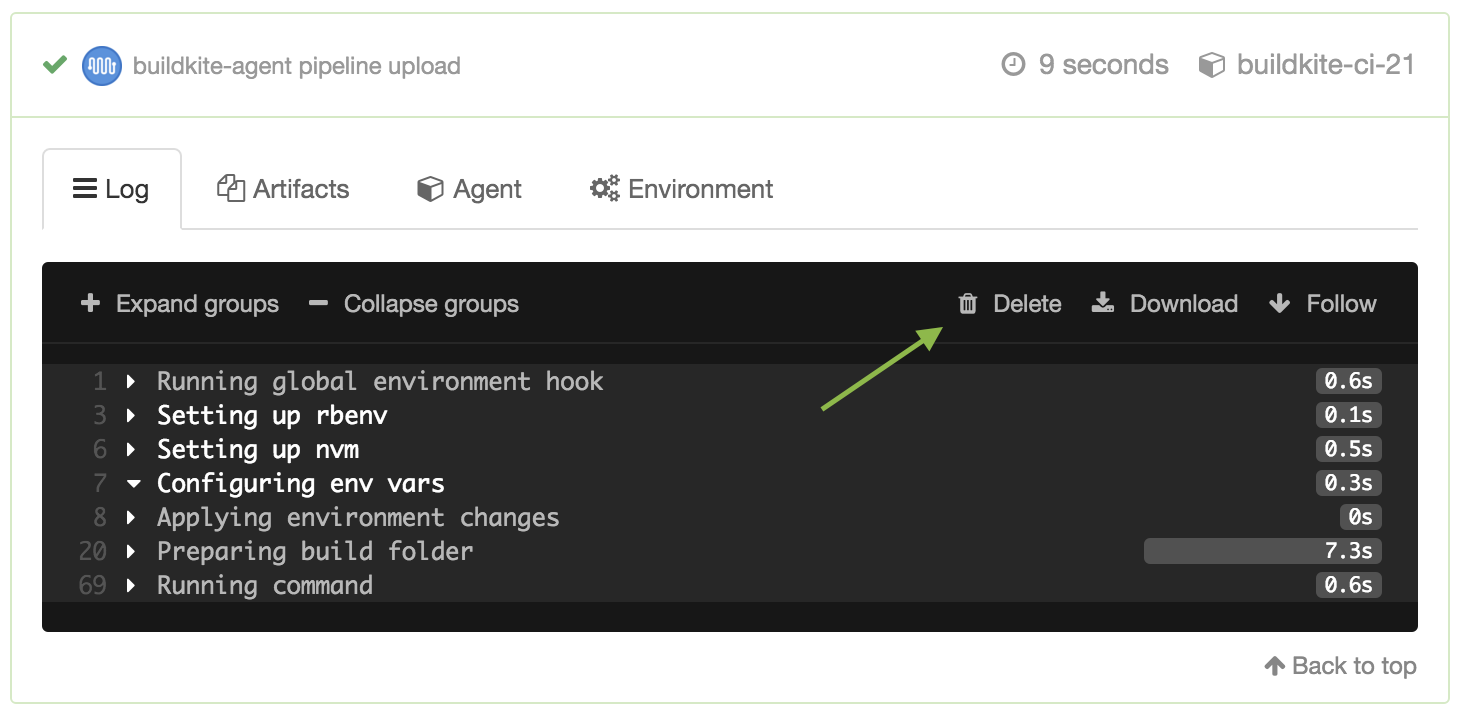1460x713 pixels.
Task: Click the package icon beside buildkite-ci-21
Action: point(1211,64)
